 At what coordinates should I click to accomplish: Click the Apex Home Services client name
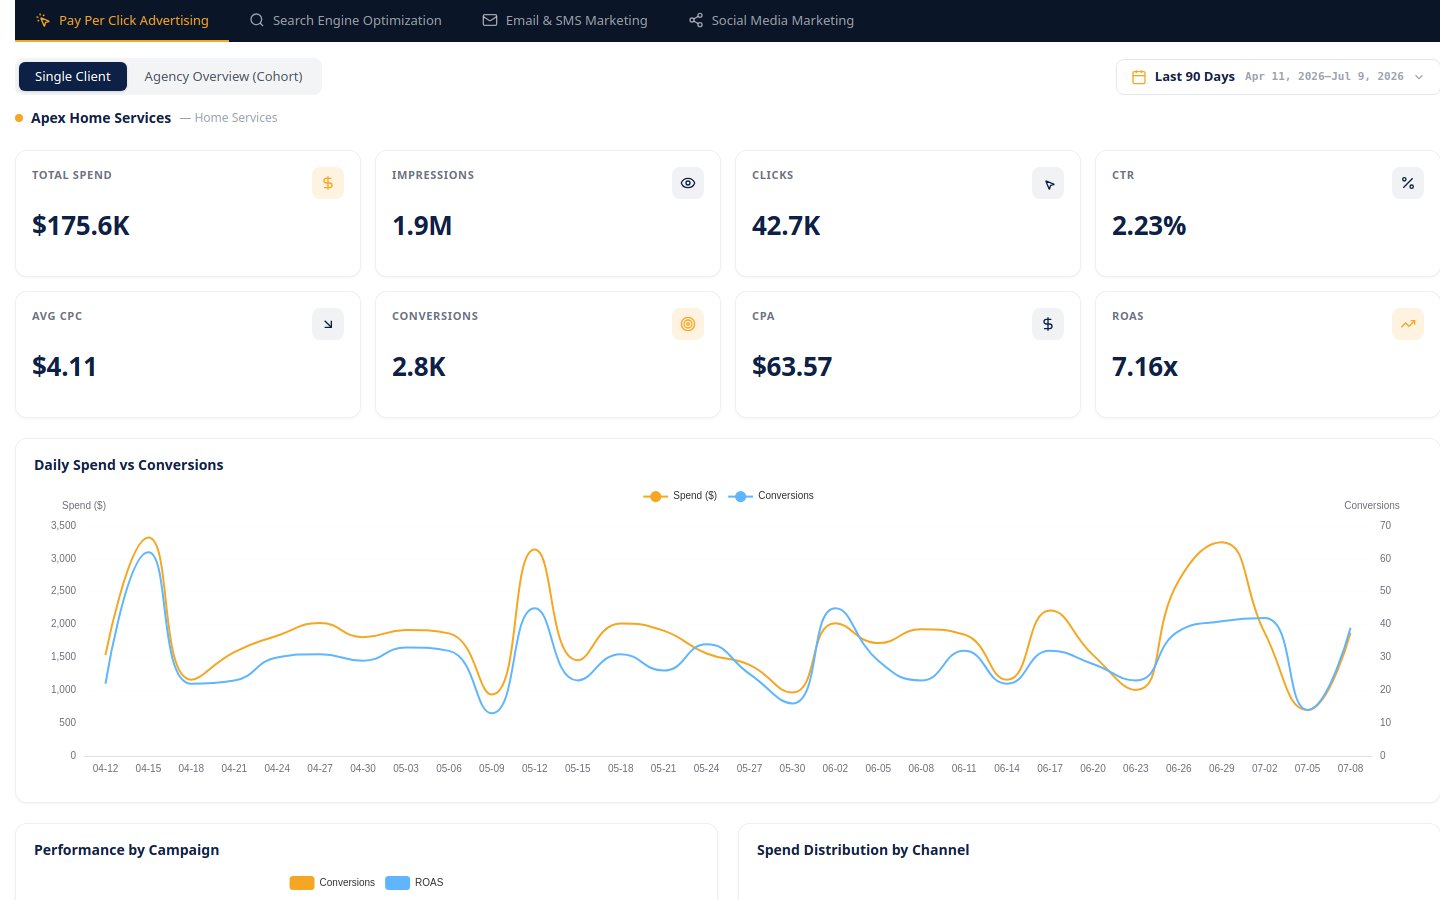point(101,118)
